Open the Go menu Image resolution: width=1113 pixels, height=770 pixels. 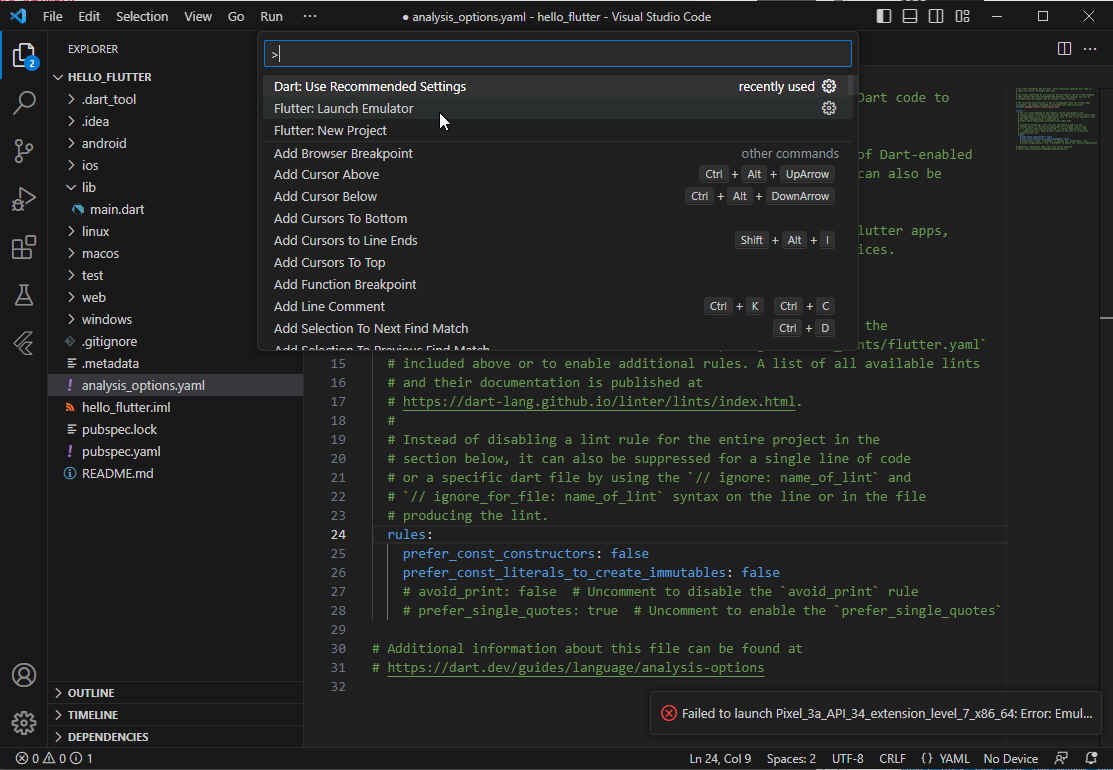point(236,16)
